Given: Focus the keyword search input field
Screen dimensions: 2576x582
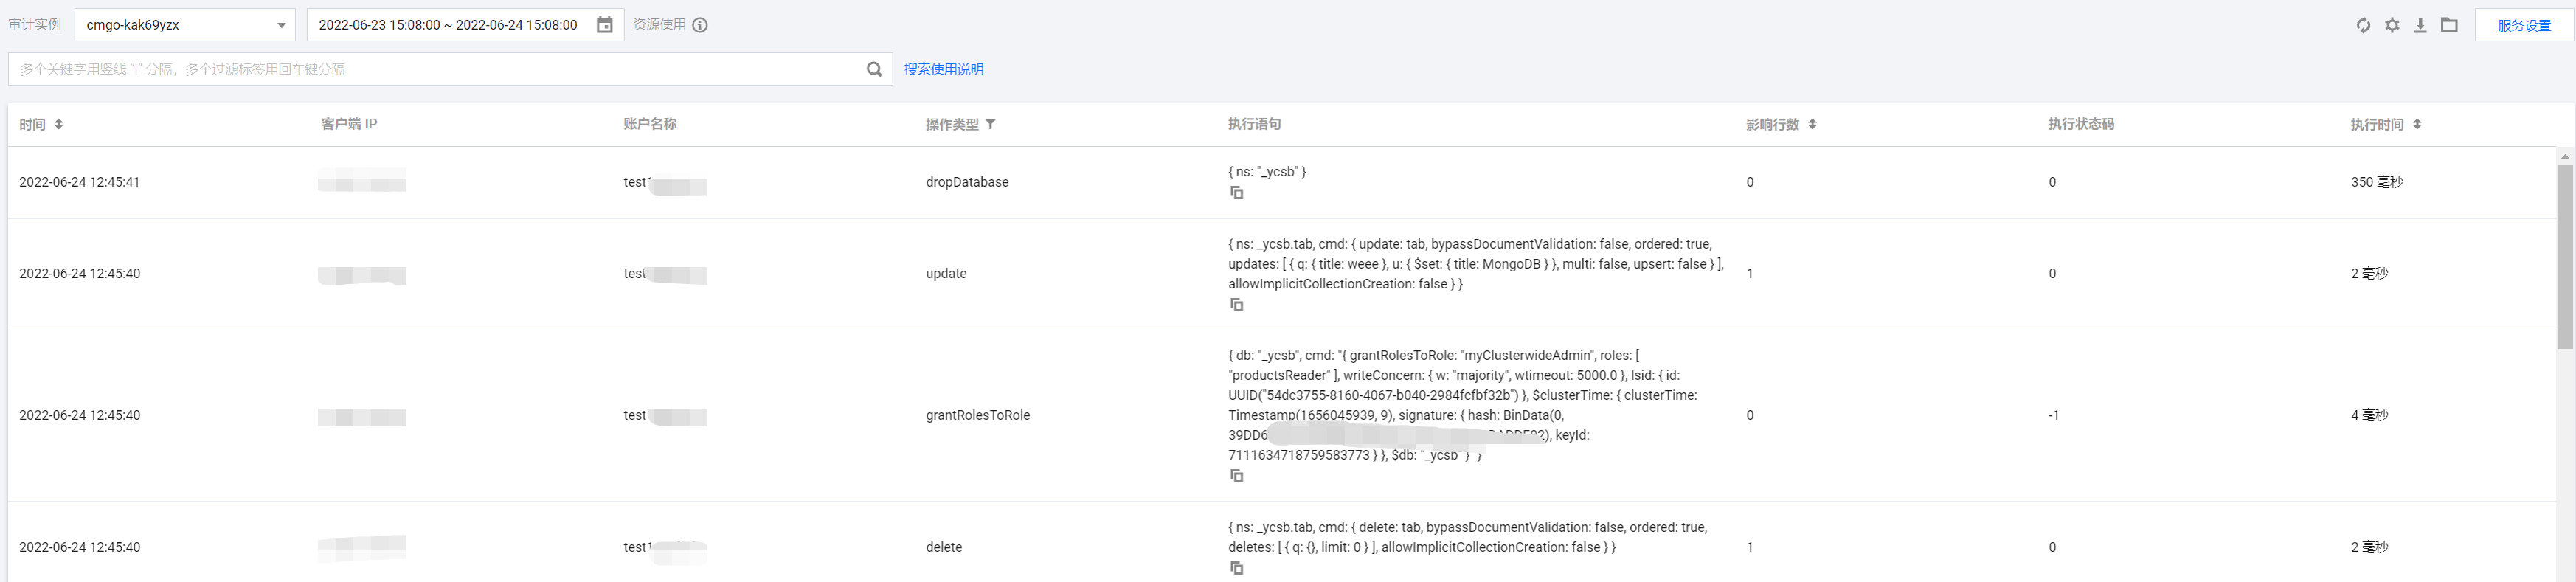Looking at the screenshot, I should pos(435,69).
